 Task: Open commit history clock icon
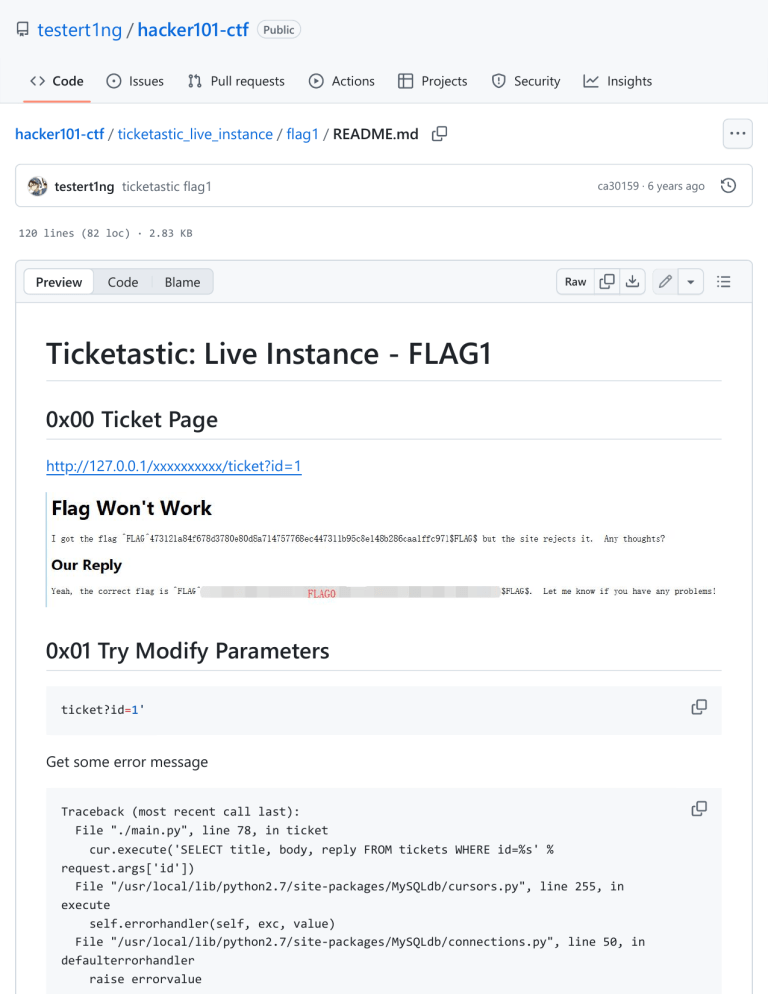pyautogui.click(x=729, y=186)
